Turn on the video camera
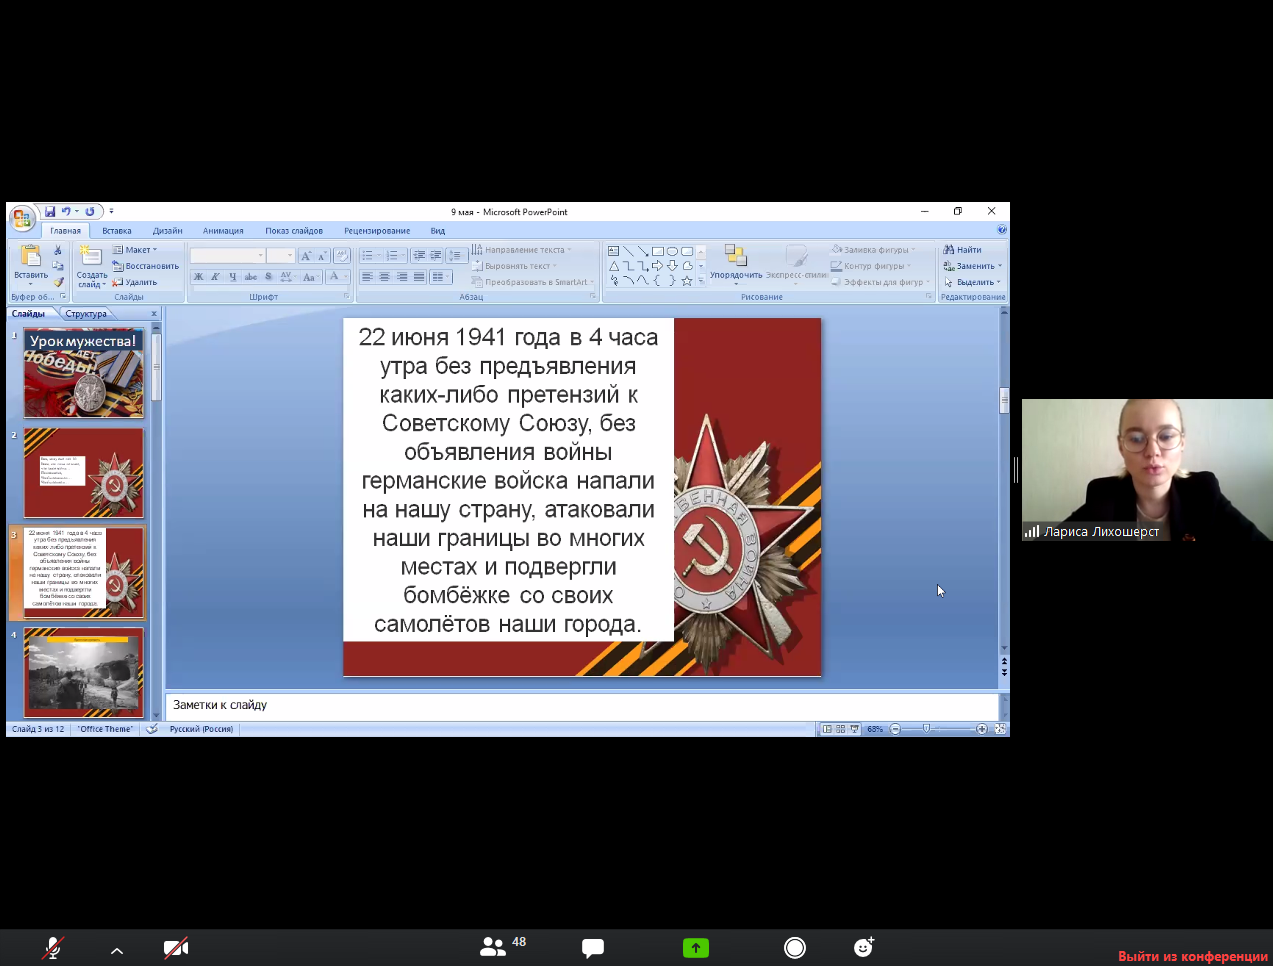 pyautogui.click(x=176, y=947)
